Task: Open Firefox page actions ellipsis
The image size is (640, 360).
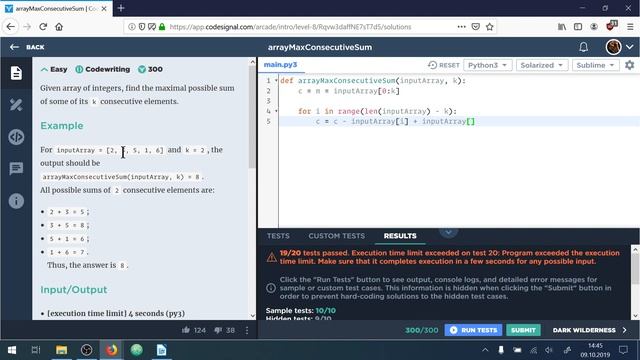Action: (461, 27)
